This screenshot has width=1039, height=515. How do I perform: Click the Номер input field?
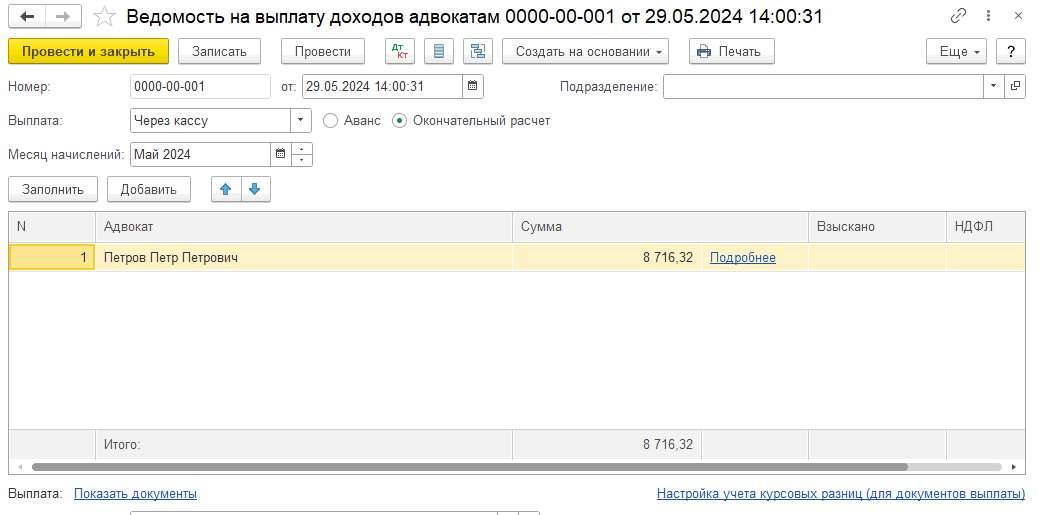click(200, 87)
